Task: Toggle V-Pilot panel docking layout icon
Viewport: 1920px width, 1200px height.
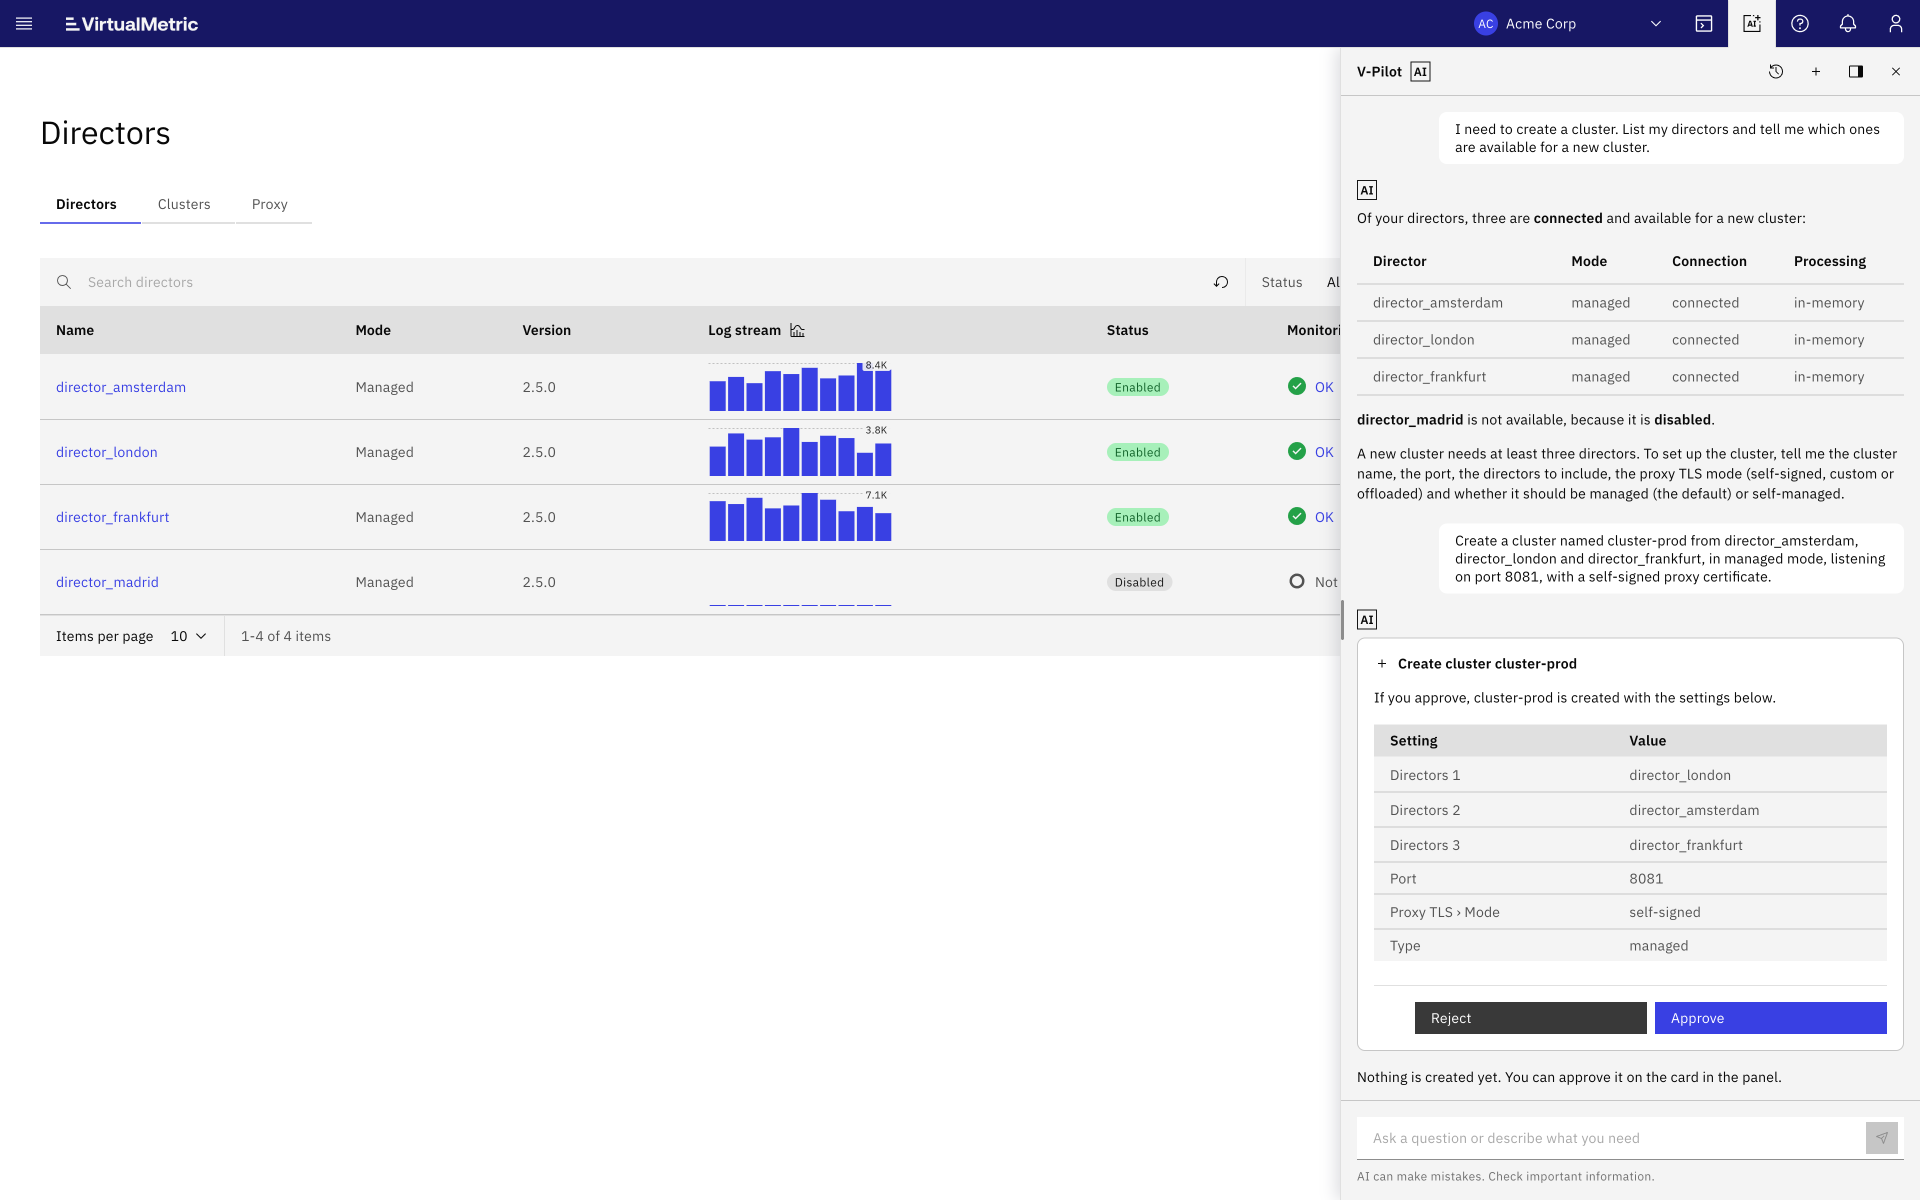Action: click(1856, 72)
